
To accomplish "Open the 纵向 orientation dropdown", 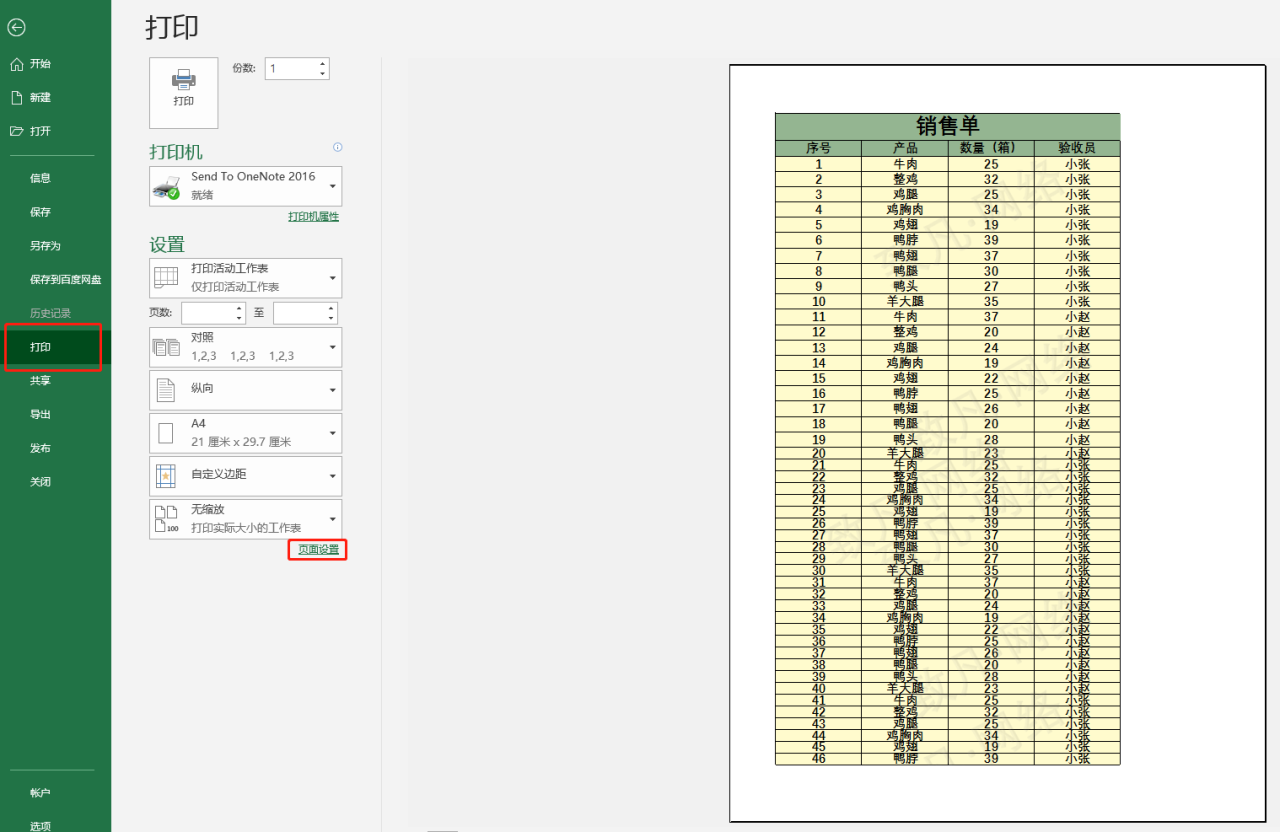I will [x=332, y=390].
